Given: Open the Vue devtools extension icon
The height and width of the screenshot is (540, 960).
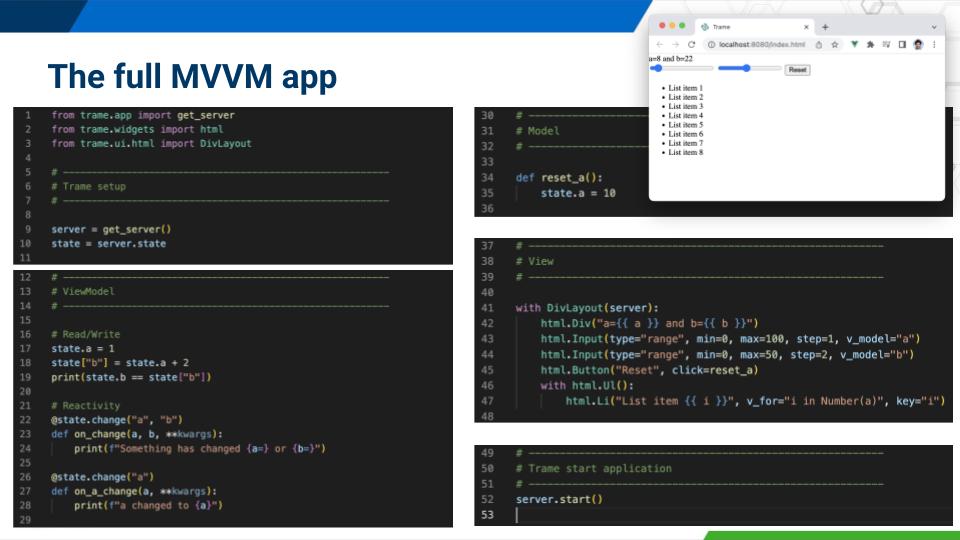Looking at the screenshot, I should click(854, 45).
